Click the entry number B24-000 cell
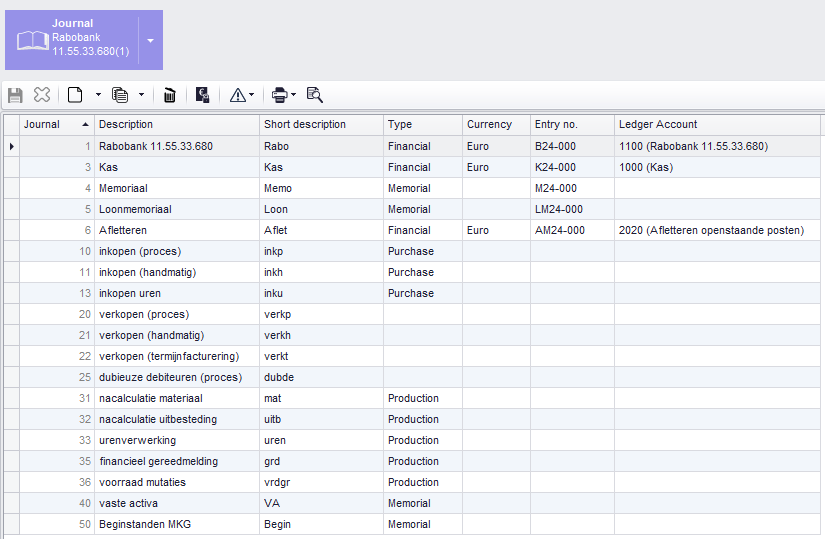The height and width of the screenshot is (539, 825). click(572, 146)
